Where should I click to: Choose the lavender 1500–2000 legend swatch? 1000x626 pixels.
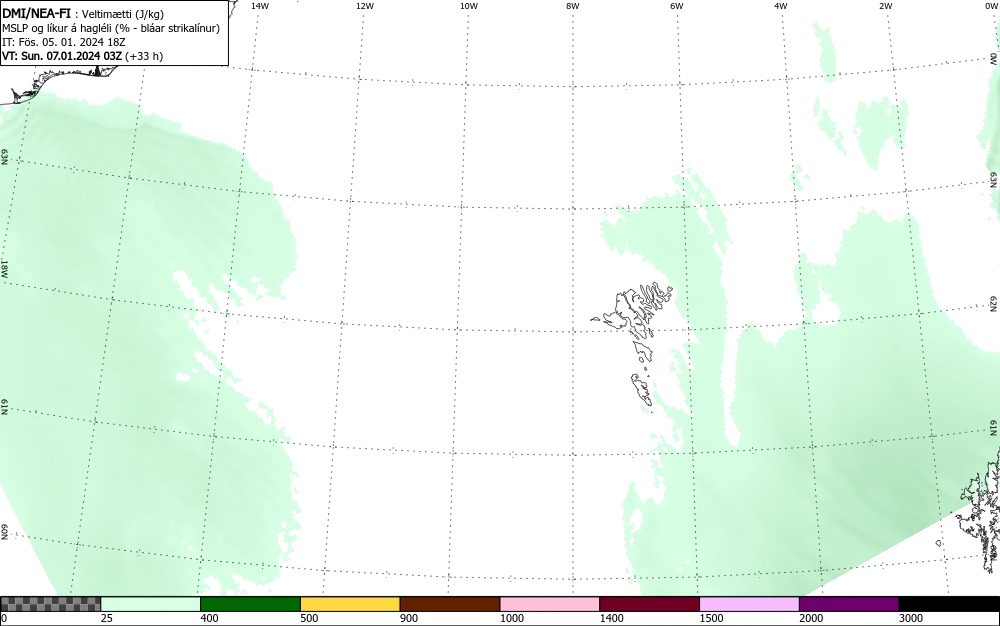tap(749, 604)
